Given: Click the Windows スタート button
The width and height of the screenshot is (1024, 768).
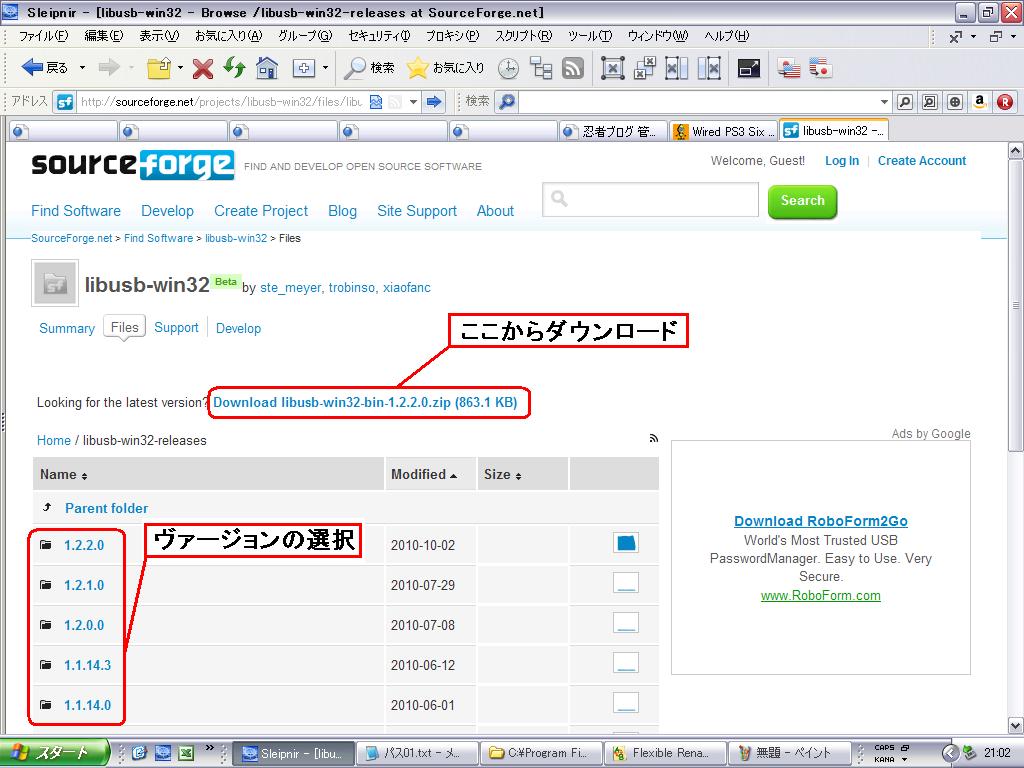Looking at the screenshot, I should pos(54,753).
